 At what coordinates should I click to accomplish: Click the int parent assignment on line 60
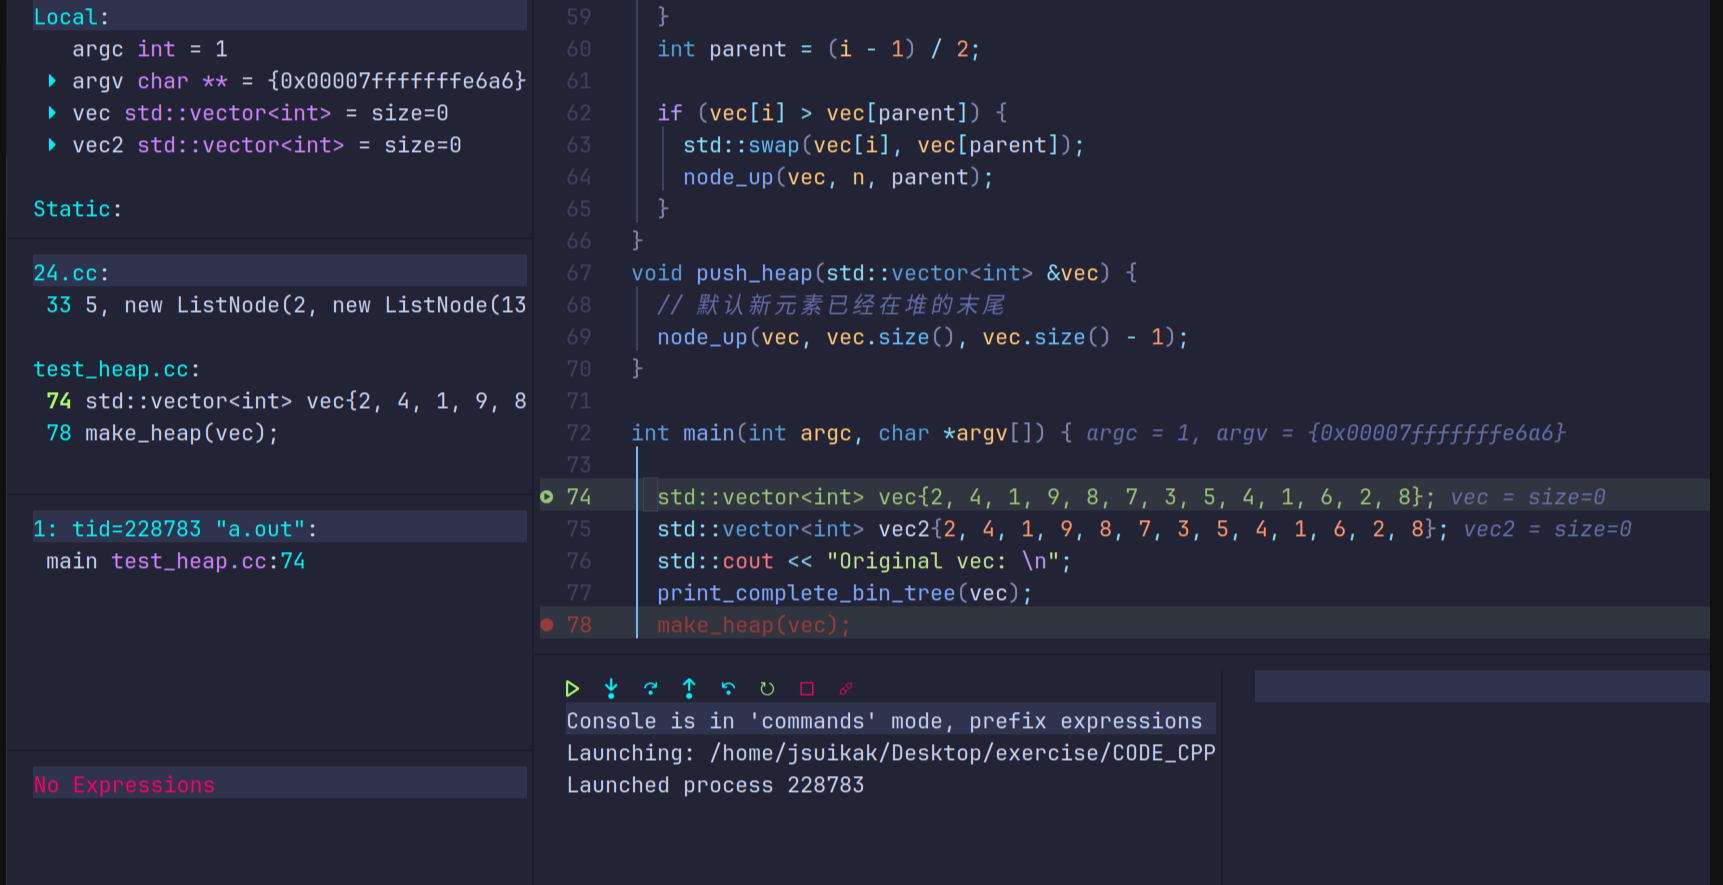818,49
